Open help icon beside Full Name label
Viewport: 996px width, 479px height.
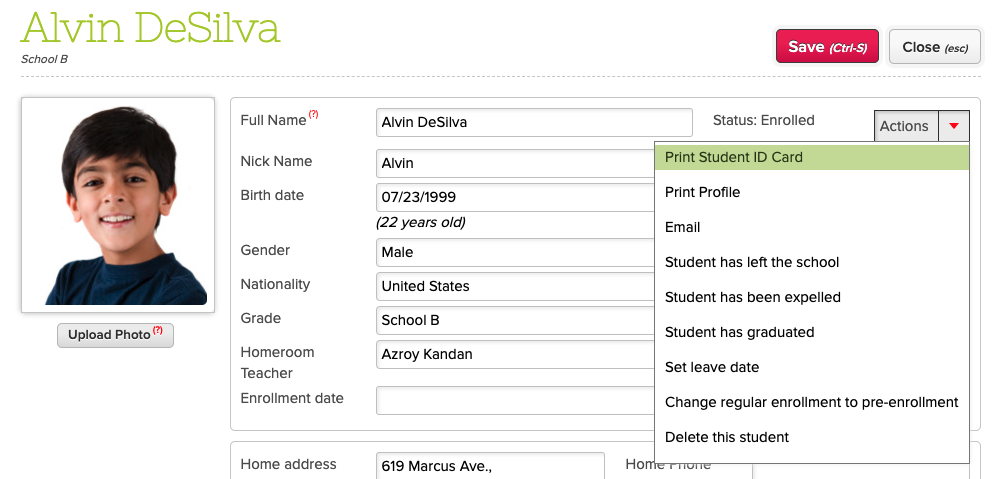[313, 115]
